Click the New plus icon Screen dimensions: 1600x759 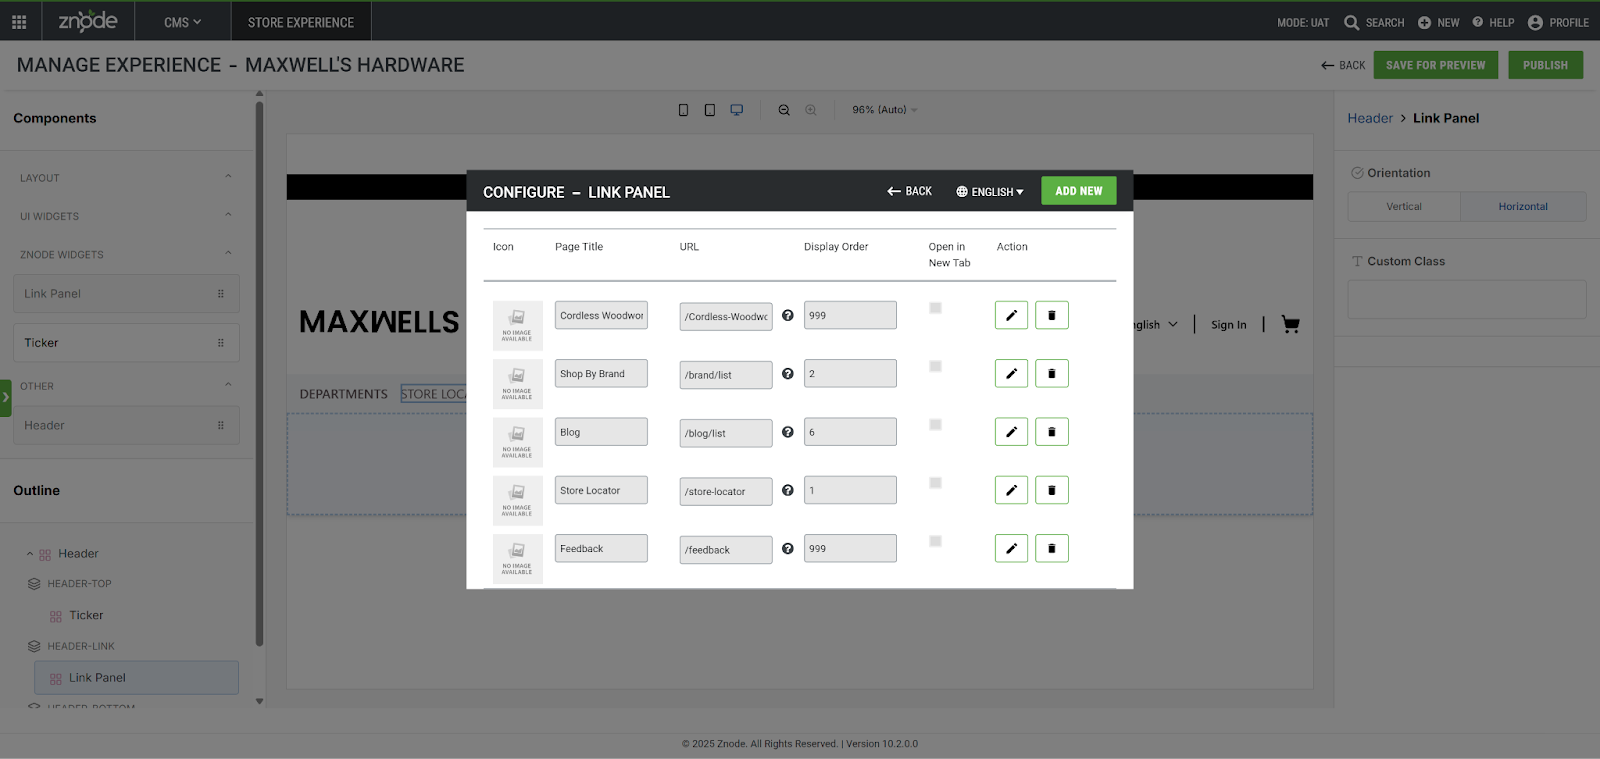[1424, 22]
